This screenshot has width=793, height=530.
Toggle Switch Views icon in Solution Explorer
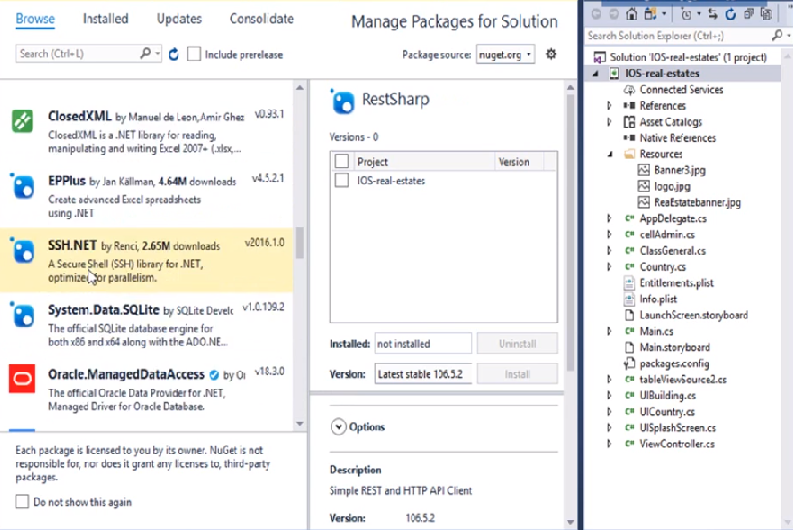click(650, 14)
